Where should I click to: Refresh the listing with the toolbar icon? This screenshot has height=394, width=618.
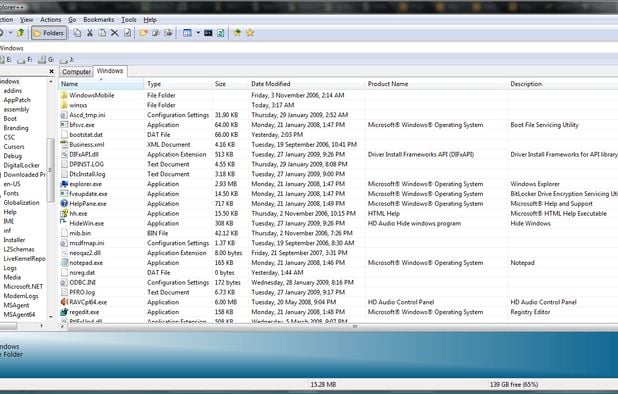pyautogui.click(x=221, y=33)
